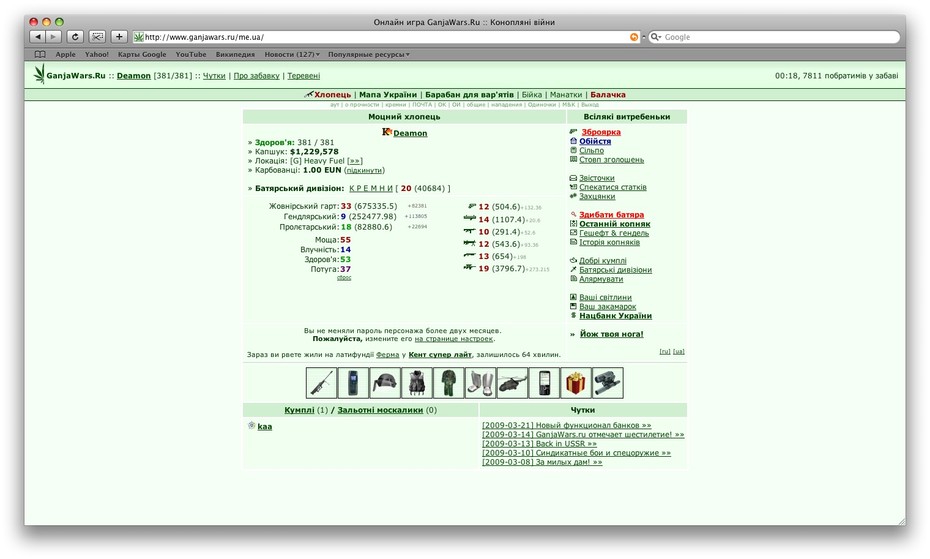Go back with the browser back arrow
The image size is (930, 559).
(38, 37)
